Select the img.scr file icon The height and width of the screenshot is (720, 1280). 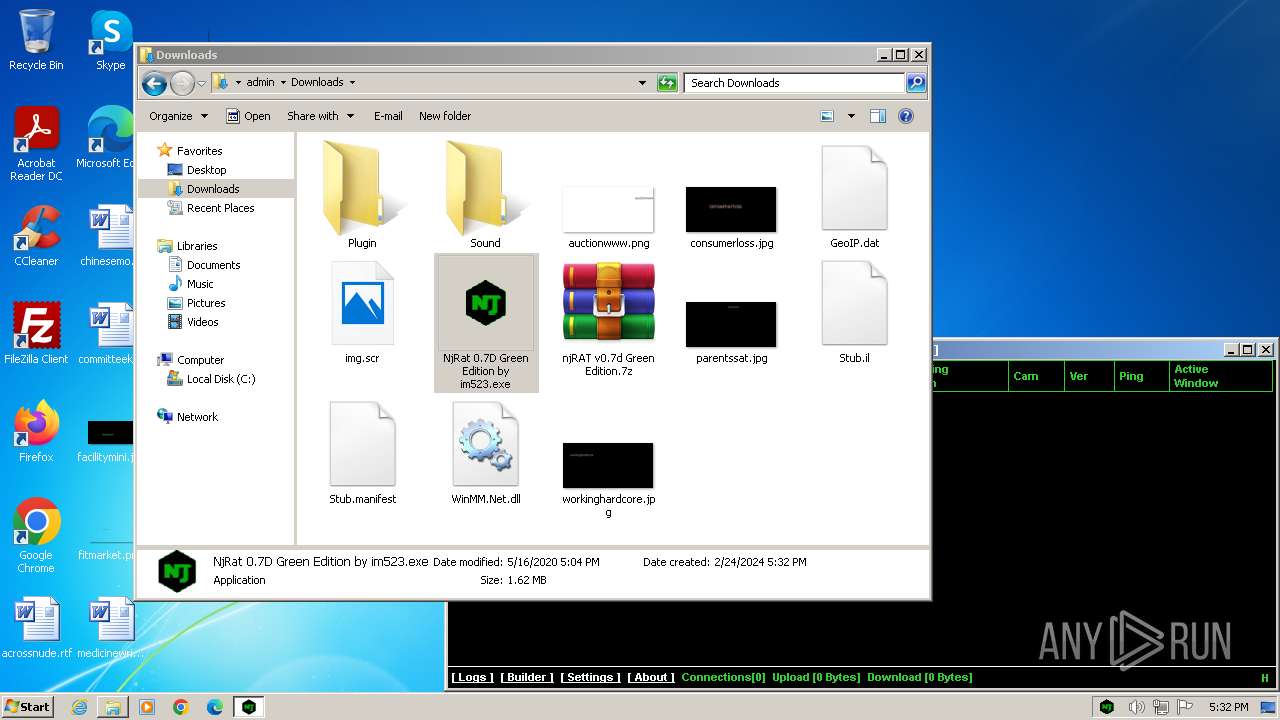click(x=362, y=304)
